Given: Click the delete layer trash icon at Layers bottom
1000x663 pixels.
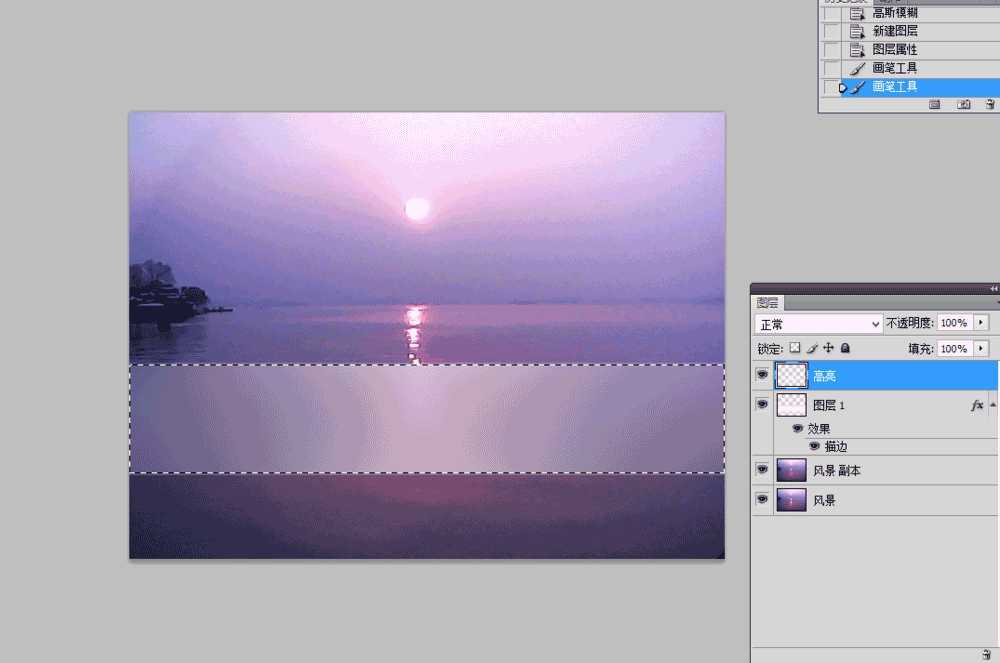Looking at the screenshot, I should (x=987, y=654).
